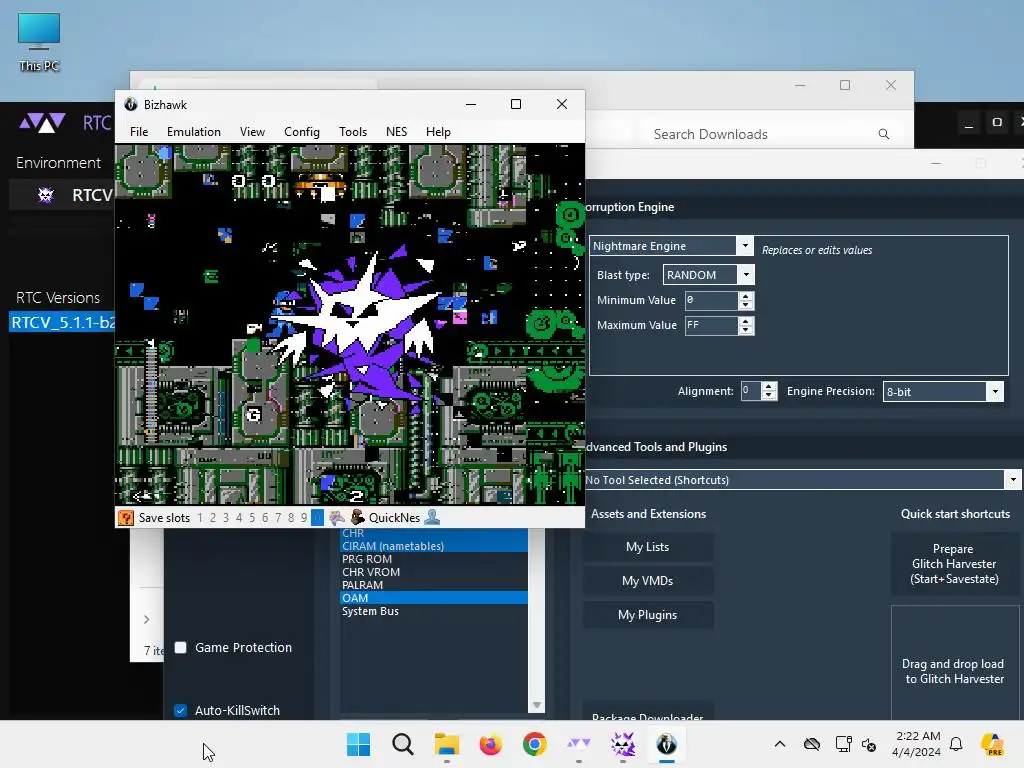Open the Config menu in Bizhawk

pos(302,132)
